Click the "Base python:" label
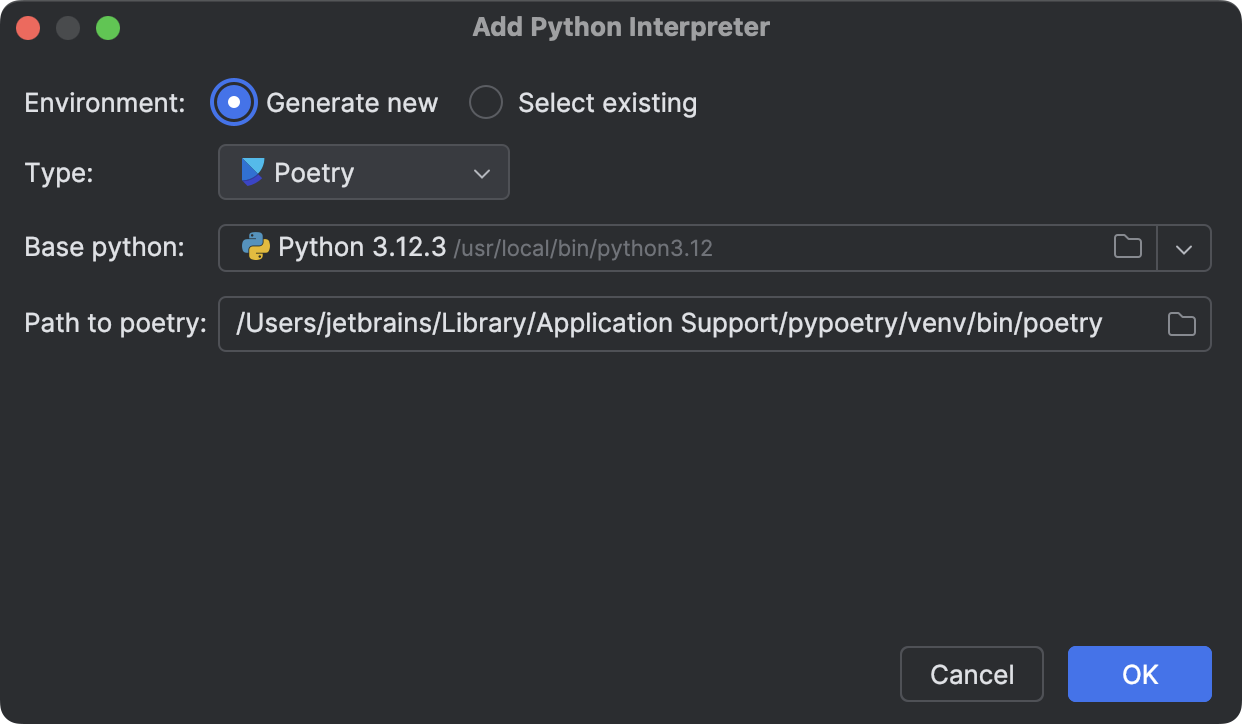 [105, 248]
